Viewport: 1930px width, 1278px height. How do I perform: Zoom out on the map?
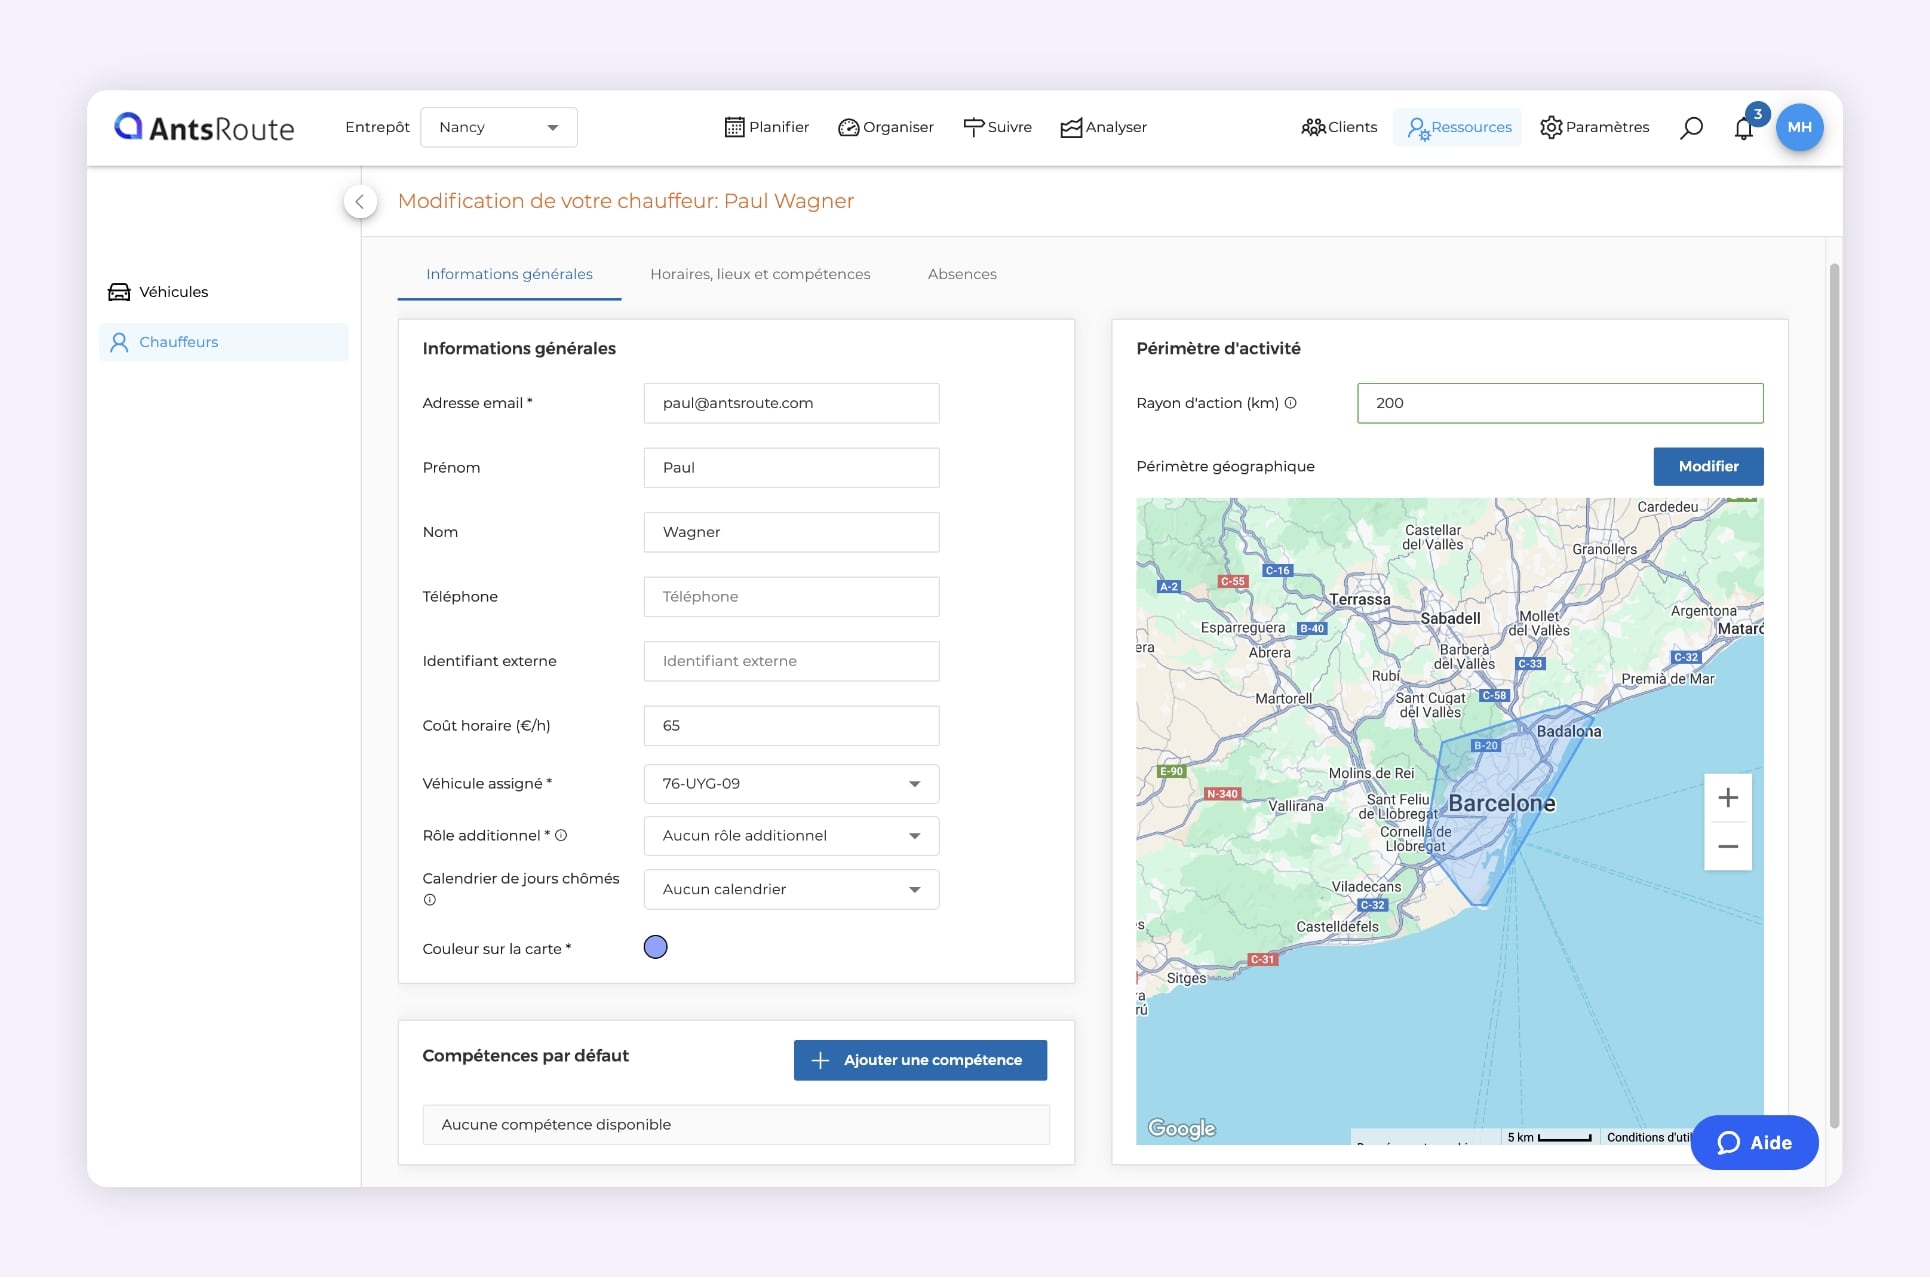point(1727,846)
